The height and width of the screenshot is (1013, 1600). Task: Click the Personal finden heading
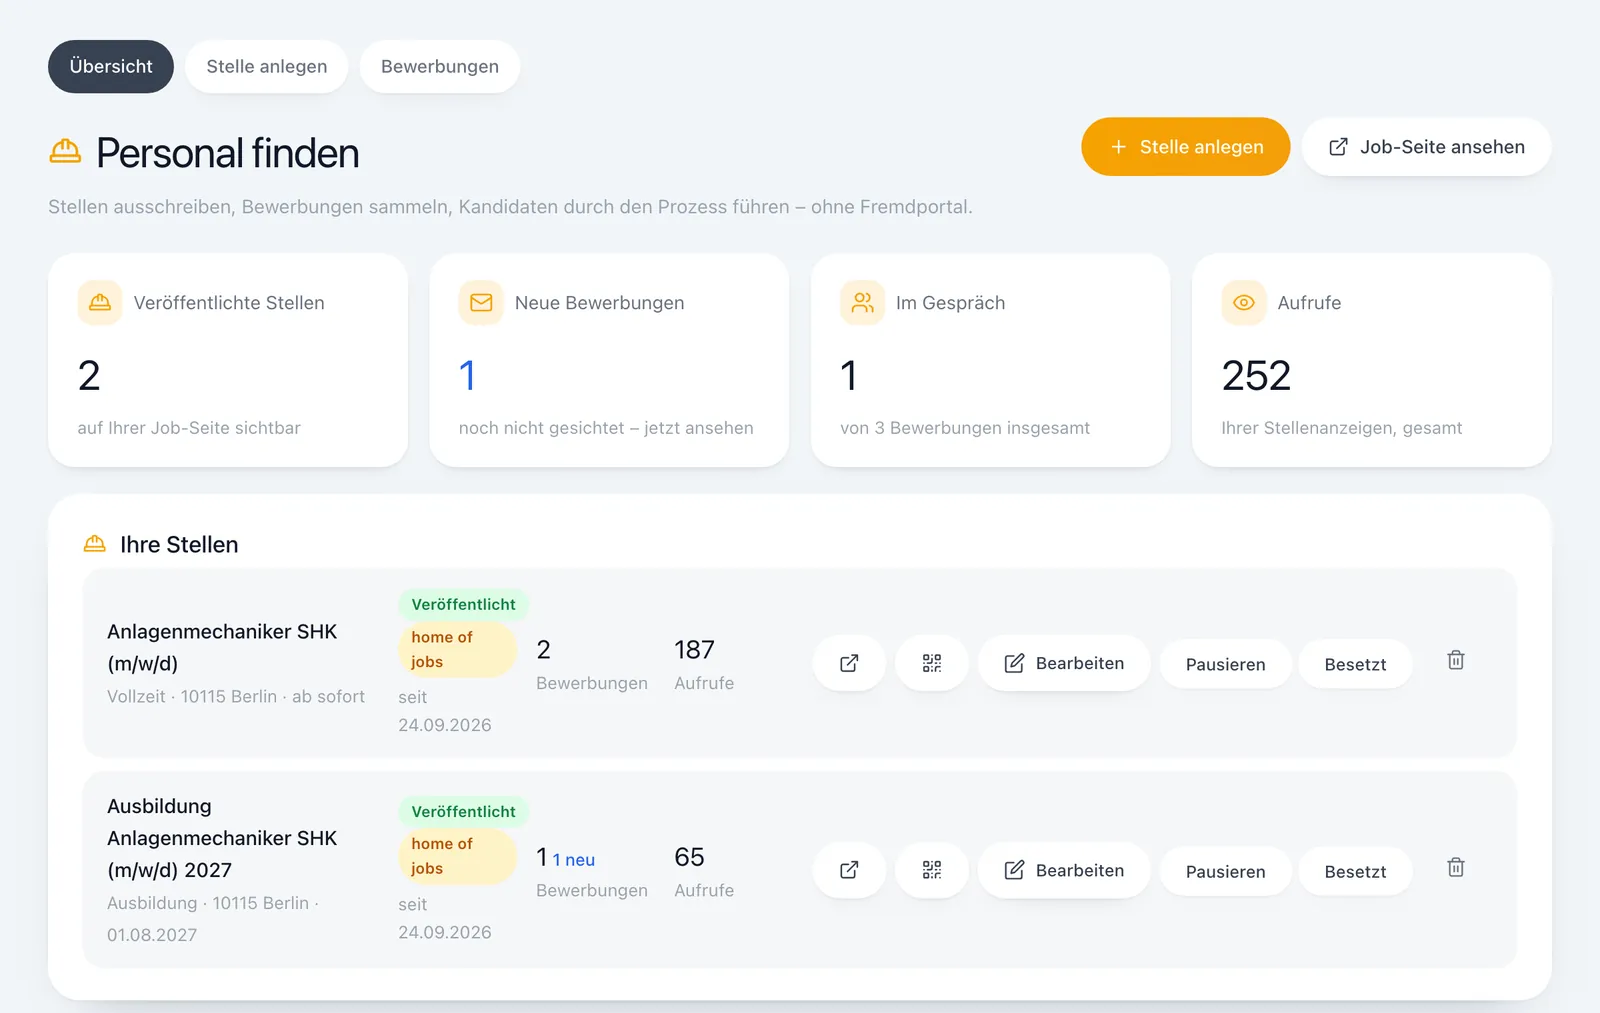[x=228, y=153]
